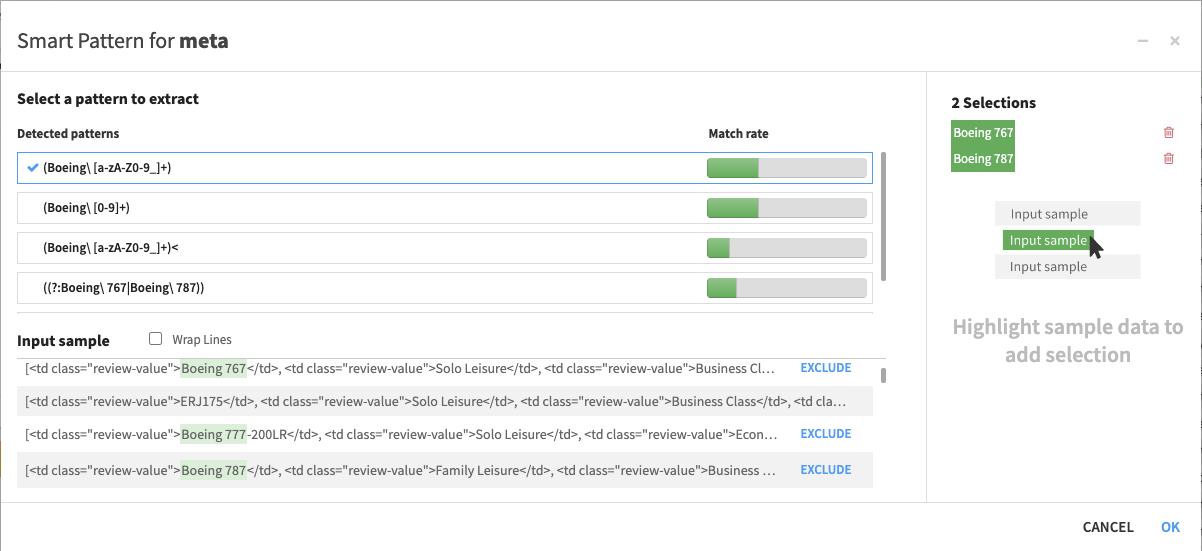Viewport: 1202px width, 551px height.
Task: Exclude the Boeing 787 sample row
Action: (x=826, y=470)
